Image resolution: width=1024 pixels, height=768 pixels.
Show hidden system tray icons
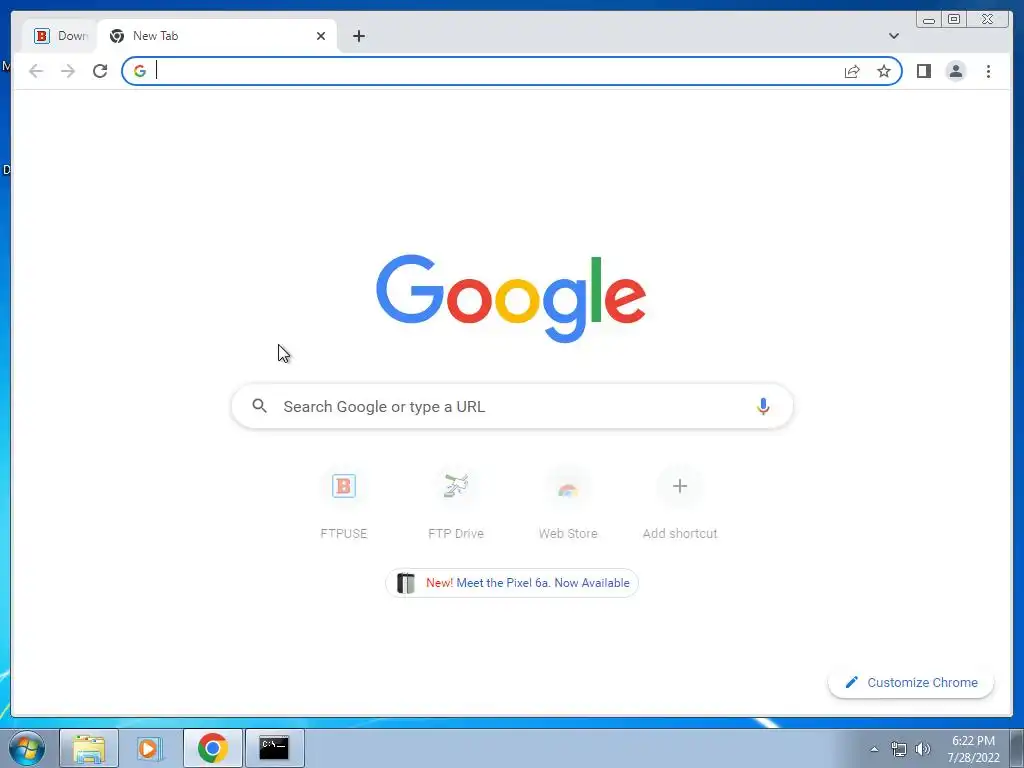pyautogui.click(x=874, y=749)
